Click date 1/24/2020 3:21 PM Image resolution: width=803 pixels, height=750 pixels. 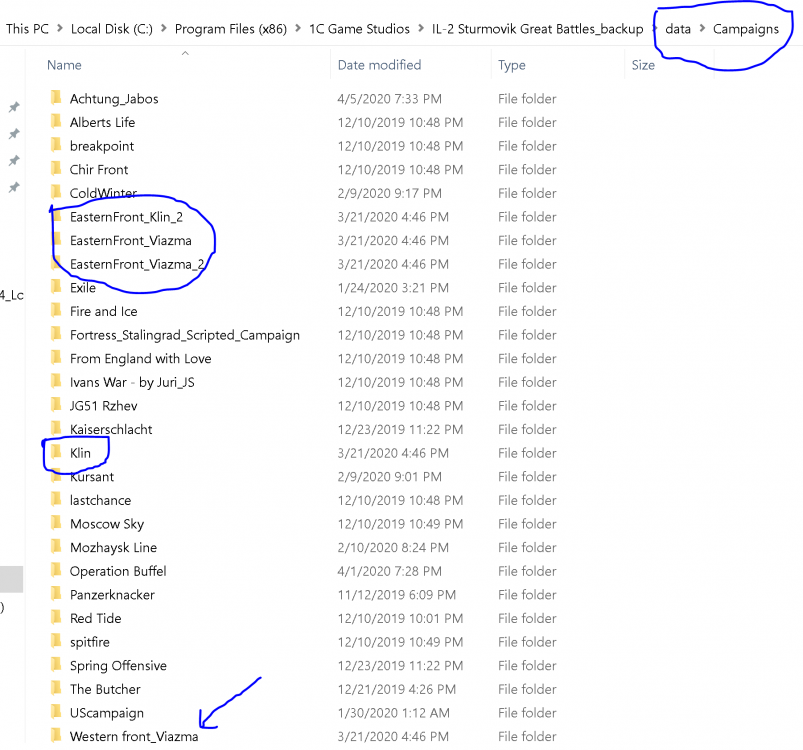(x=393, y=288)
